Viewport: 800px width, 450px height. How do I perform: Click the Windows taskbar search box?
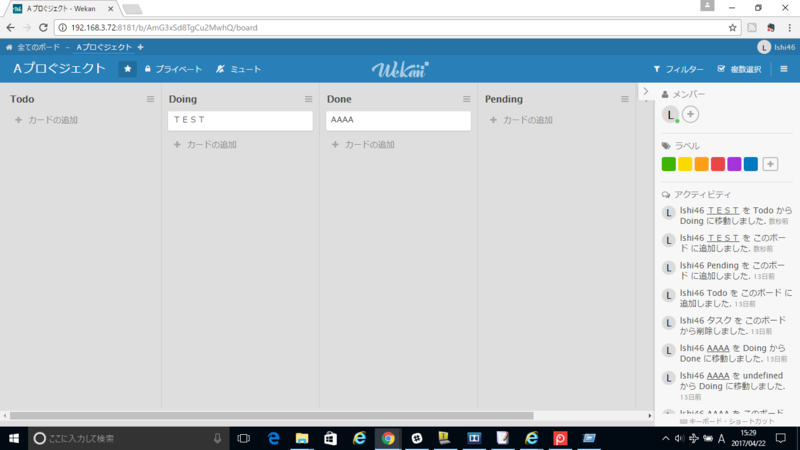tap(129, 438)
